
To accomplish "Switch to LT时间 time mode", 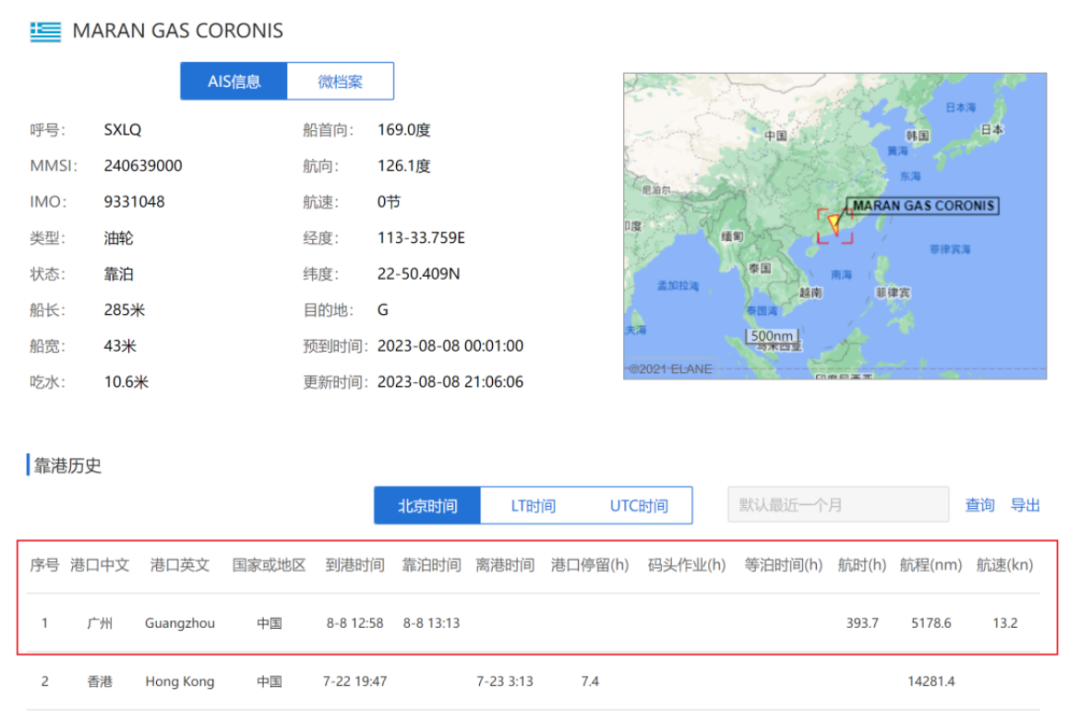I will click(533, 506).
